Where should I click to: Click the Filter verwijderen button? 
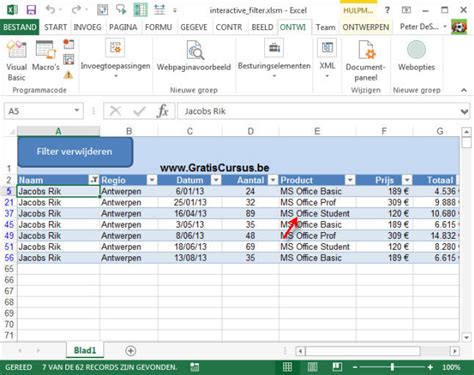coord(75,152)
